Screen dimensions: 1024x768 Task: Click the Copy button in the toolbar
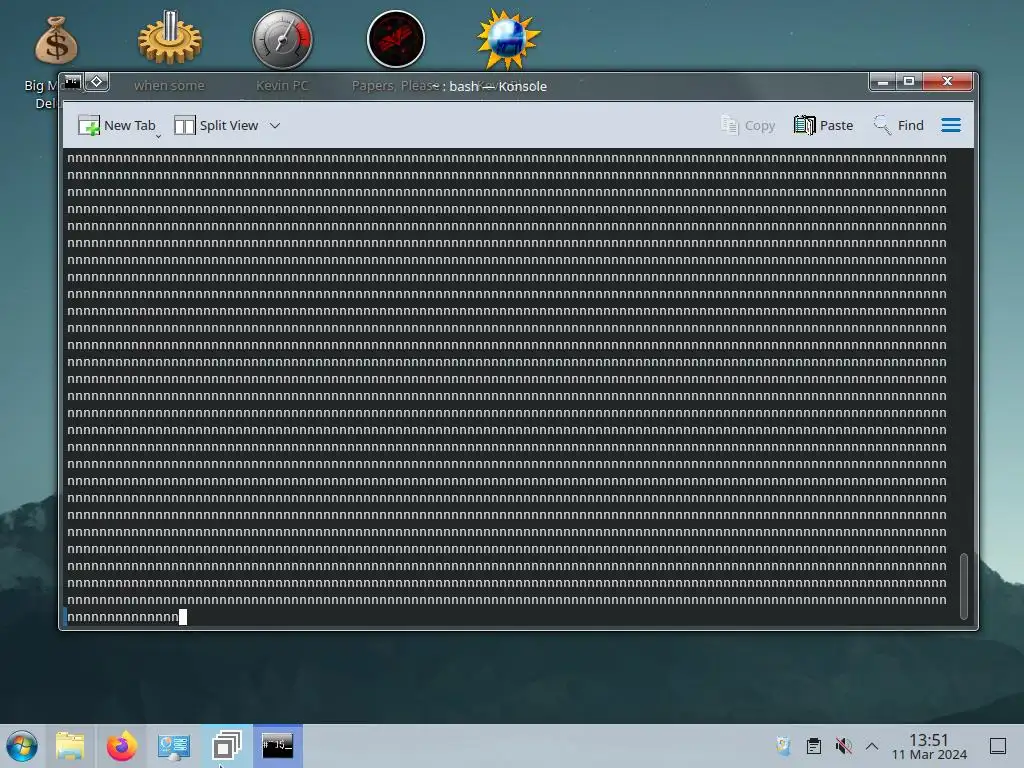(x=748, y=125)
